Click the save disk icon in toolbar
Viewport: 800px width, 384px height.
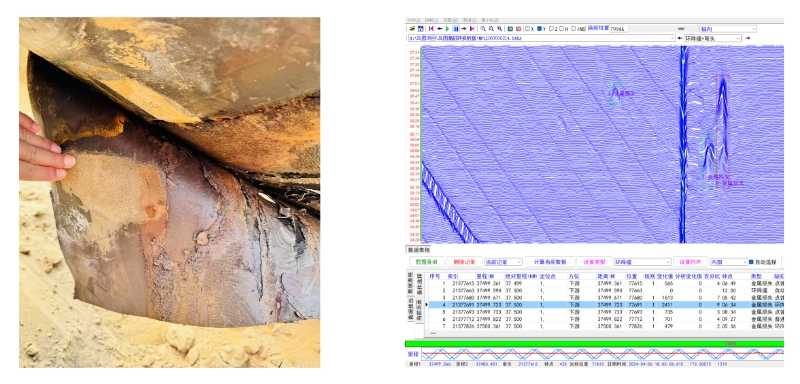[421, 29]
